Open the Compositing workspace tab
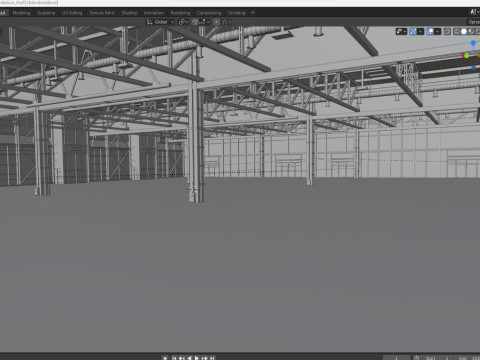The width and height of the screenshot is (480, 360). point(209,13)
